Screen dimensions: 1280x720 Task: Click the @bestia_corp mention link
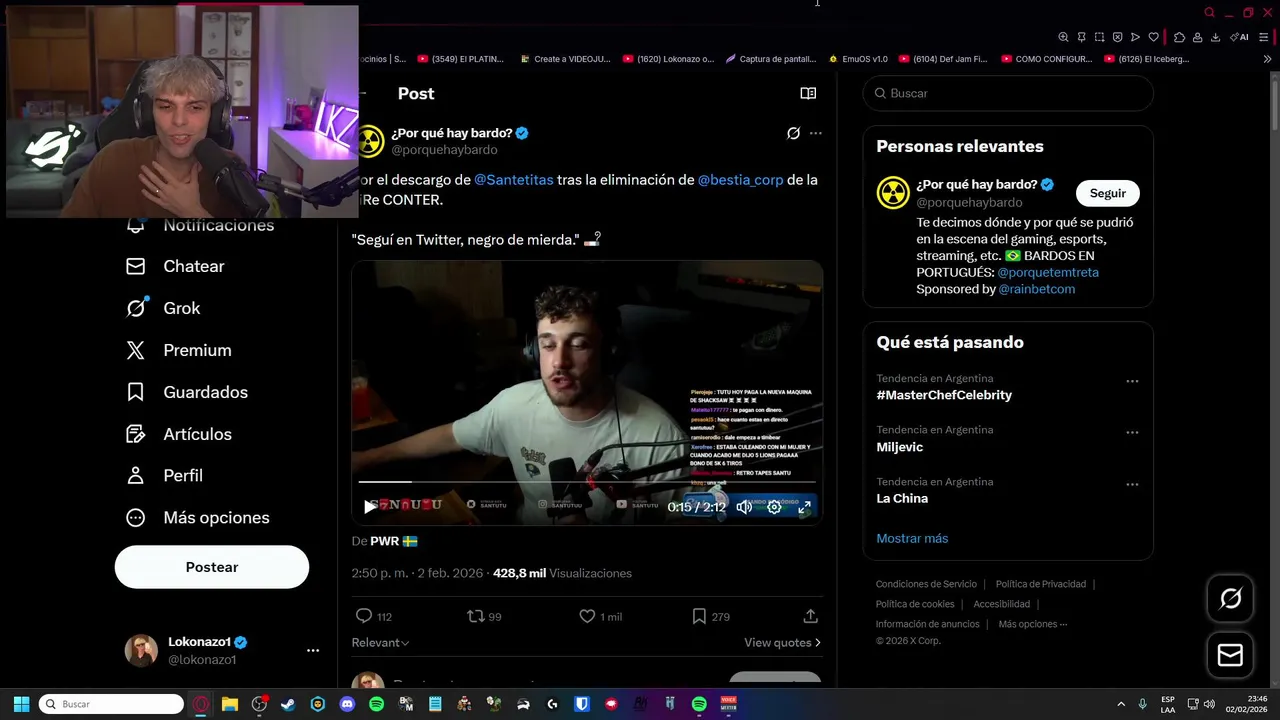click(740, 180)
